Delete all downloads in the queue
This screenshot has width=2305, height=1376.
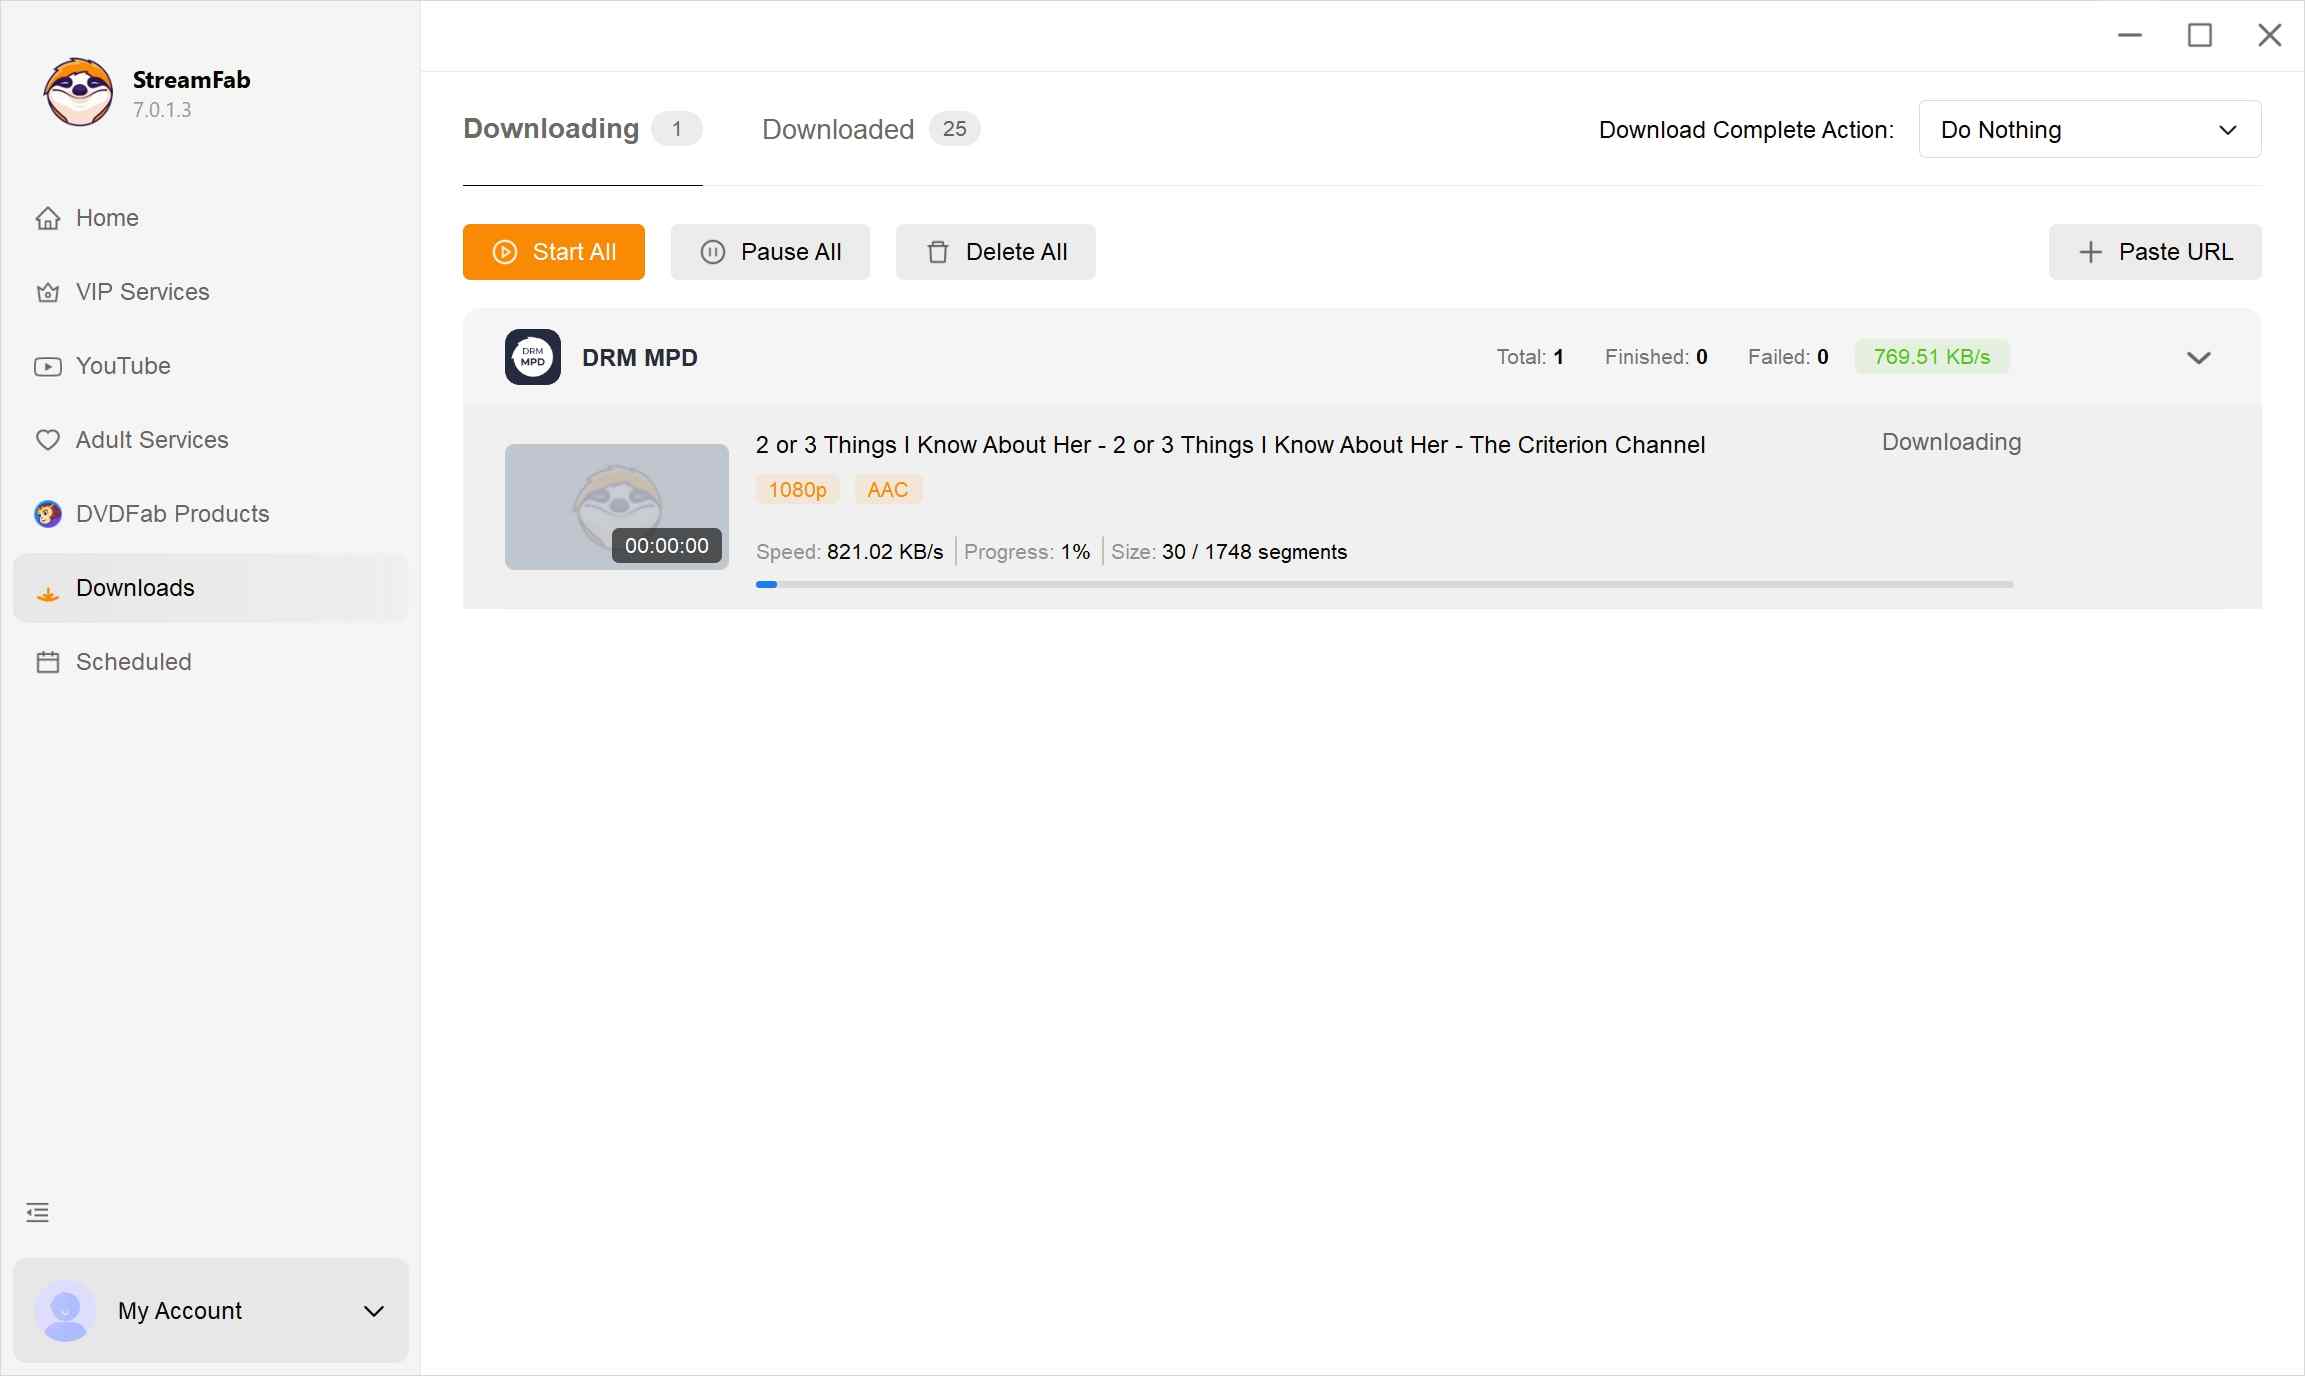click(995, 252)
